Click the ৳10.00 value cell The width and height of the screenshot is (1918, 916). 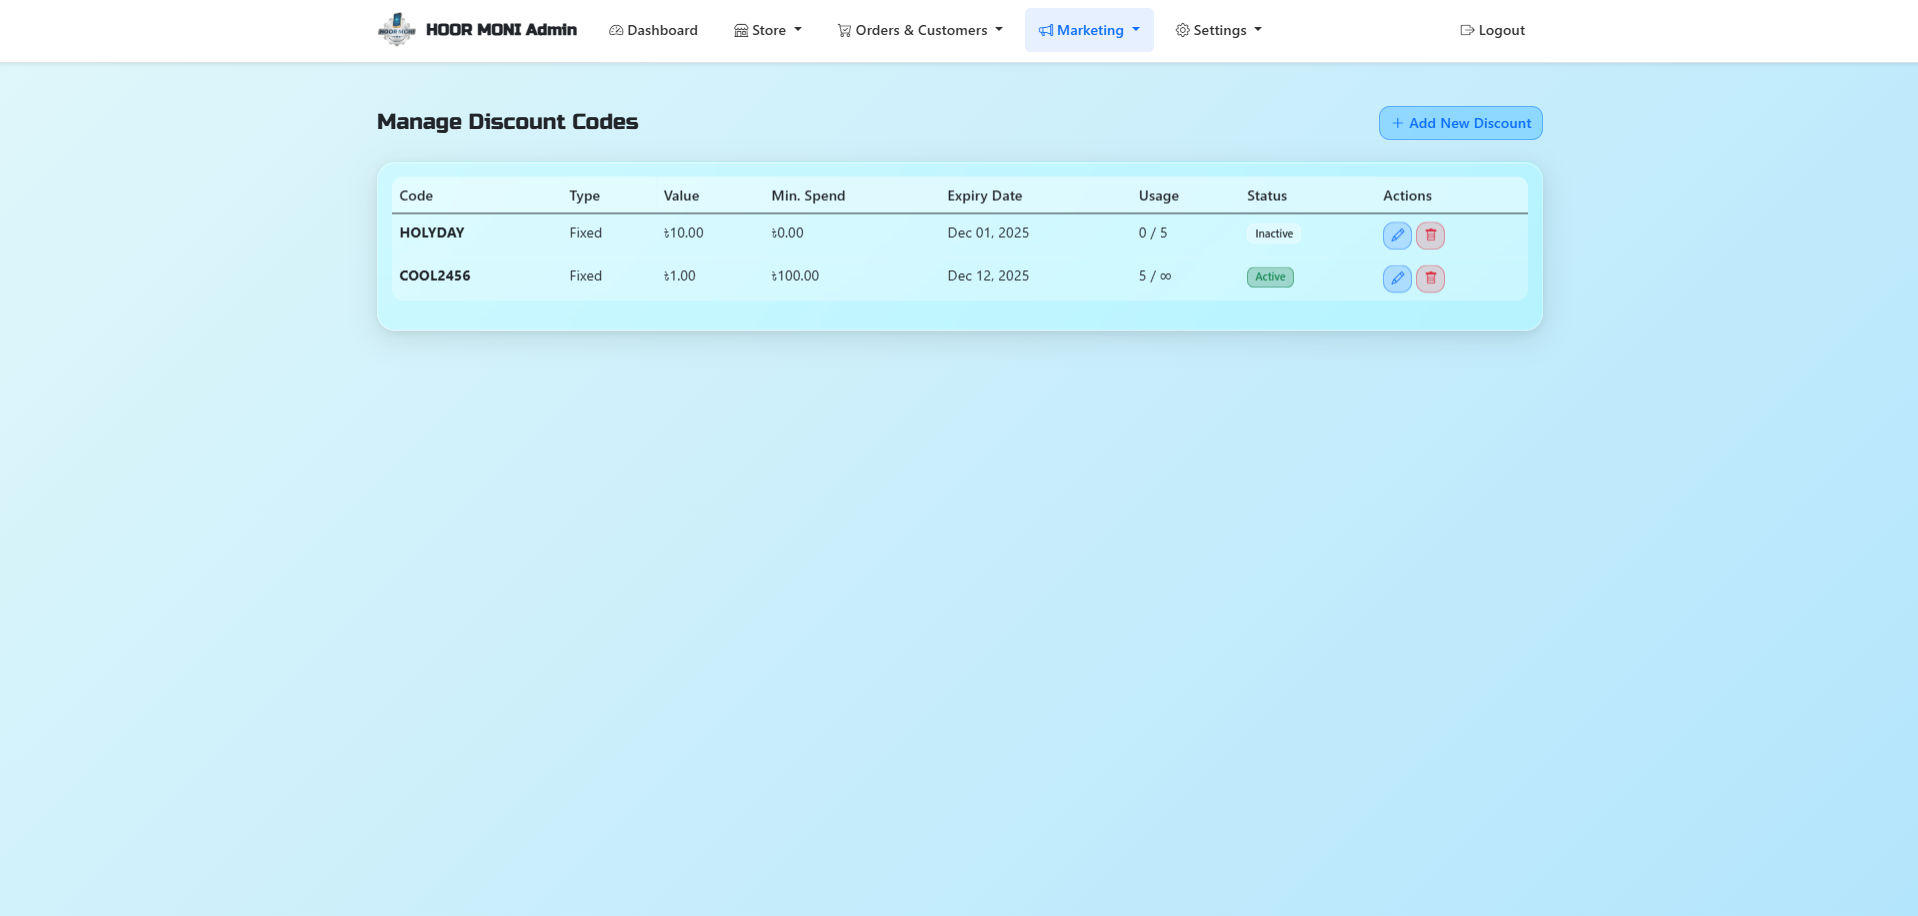click(x=684, y=233)
